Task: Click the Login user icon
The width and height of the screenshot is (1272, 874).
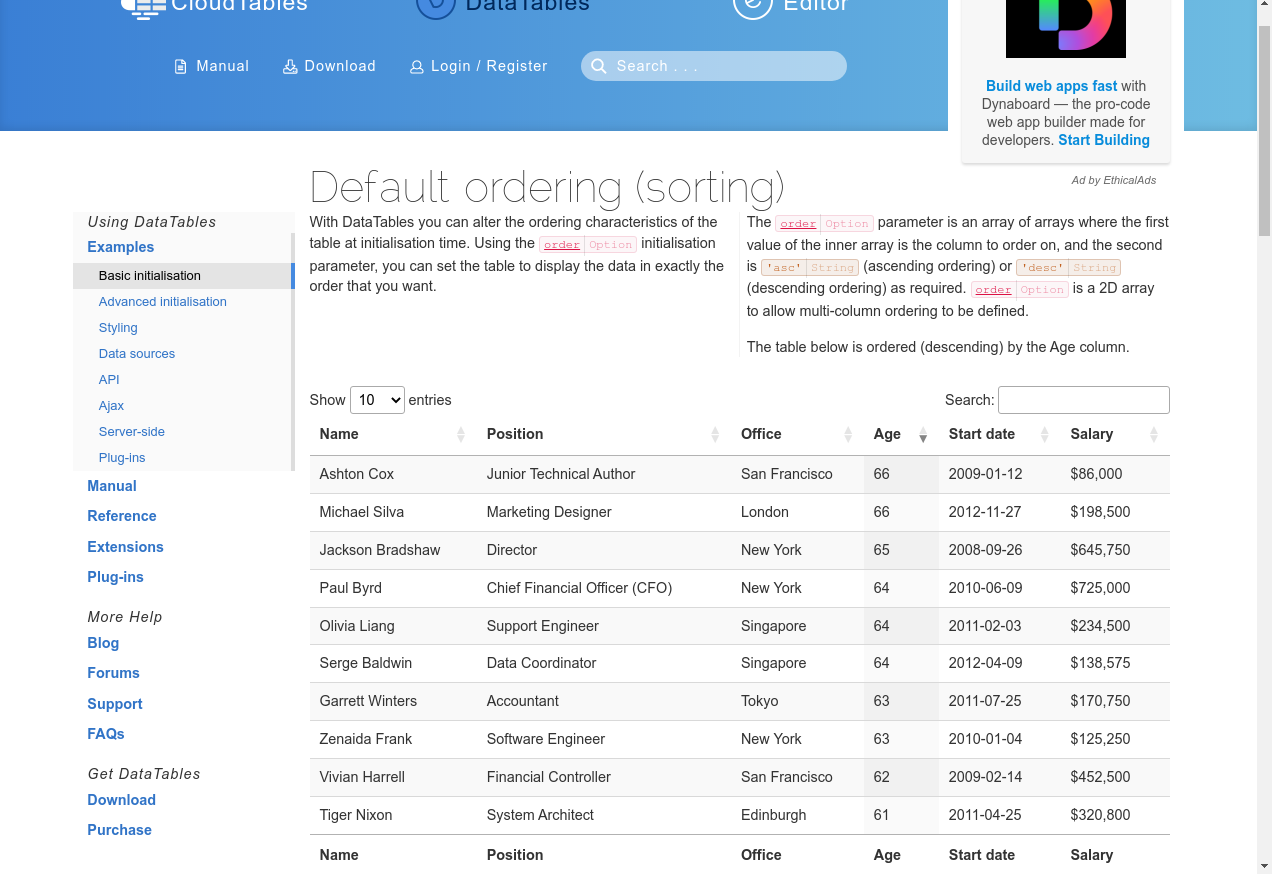Action: pos(417,67)
